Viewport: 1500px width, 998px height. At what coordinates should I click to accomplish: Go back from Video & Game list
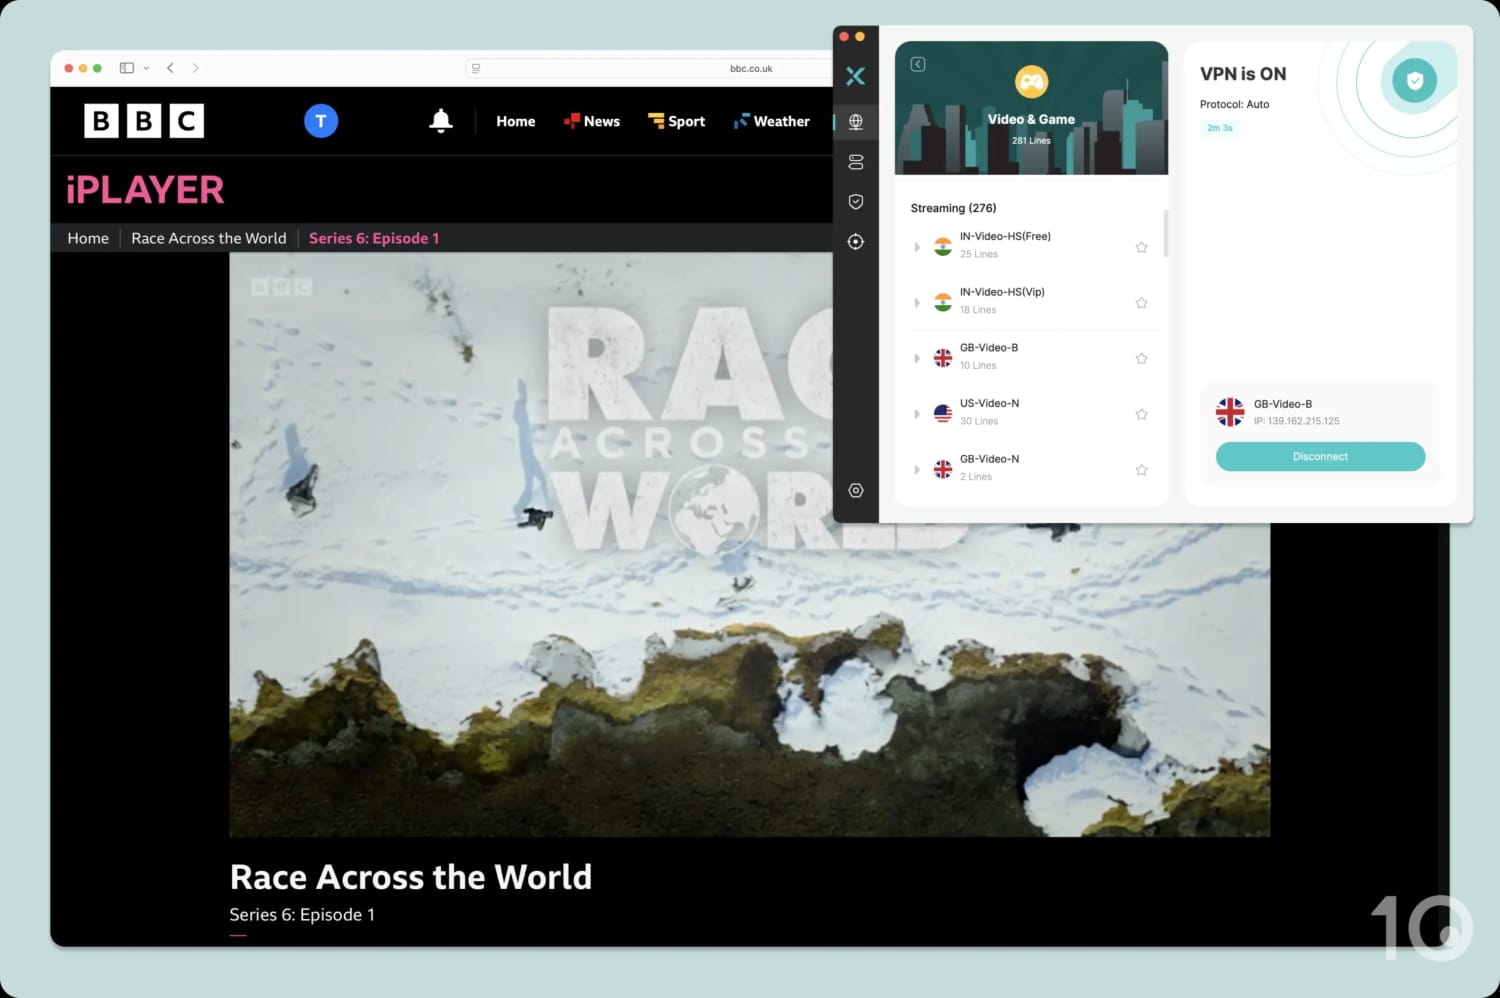[x=918, y=64]
